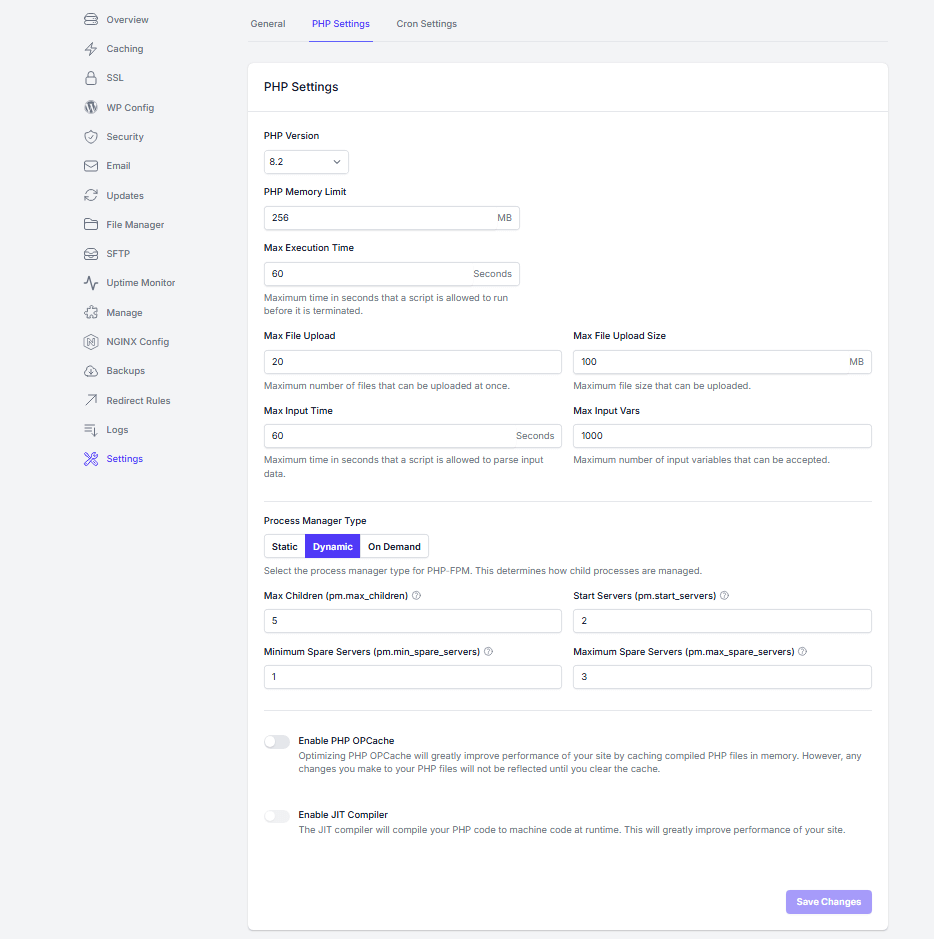Click the SSL padlock icon in sidebar
934x939 pixels.
[x=91, y=78]
